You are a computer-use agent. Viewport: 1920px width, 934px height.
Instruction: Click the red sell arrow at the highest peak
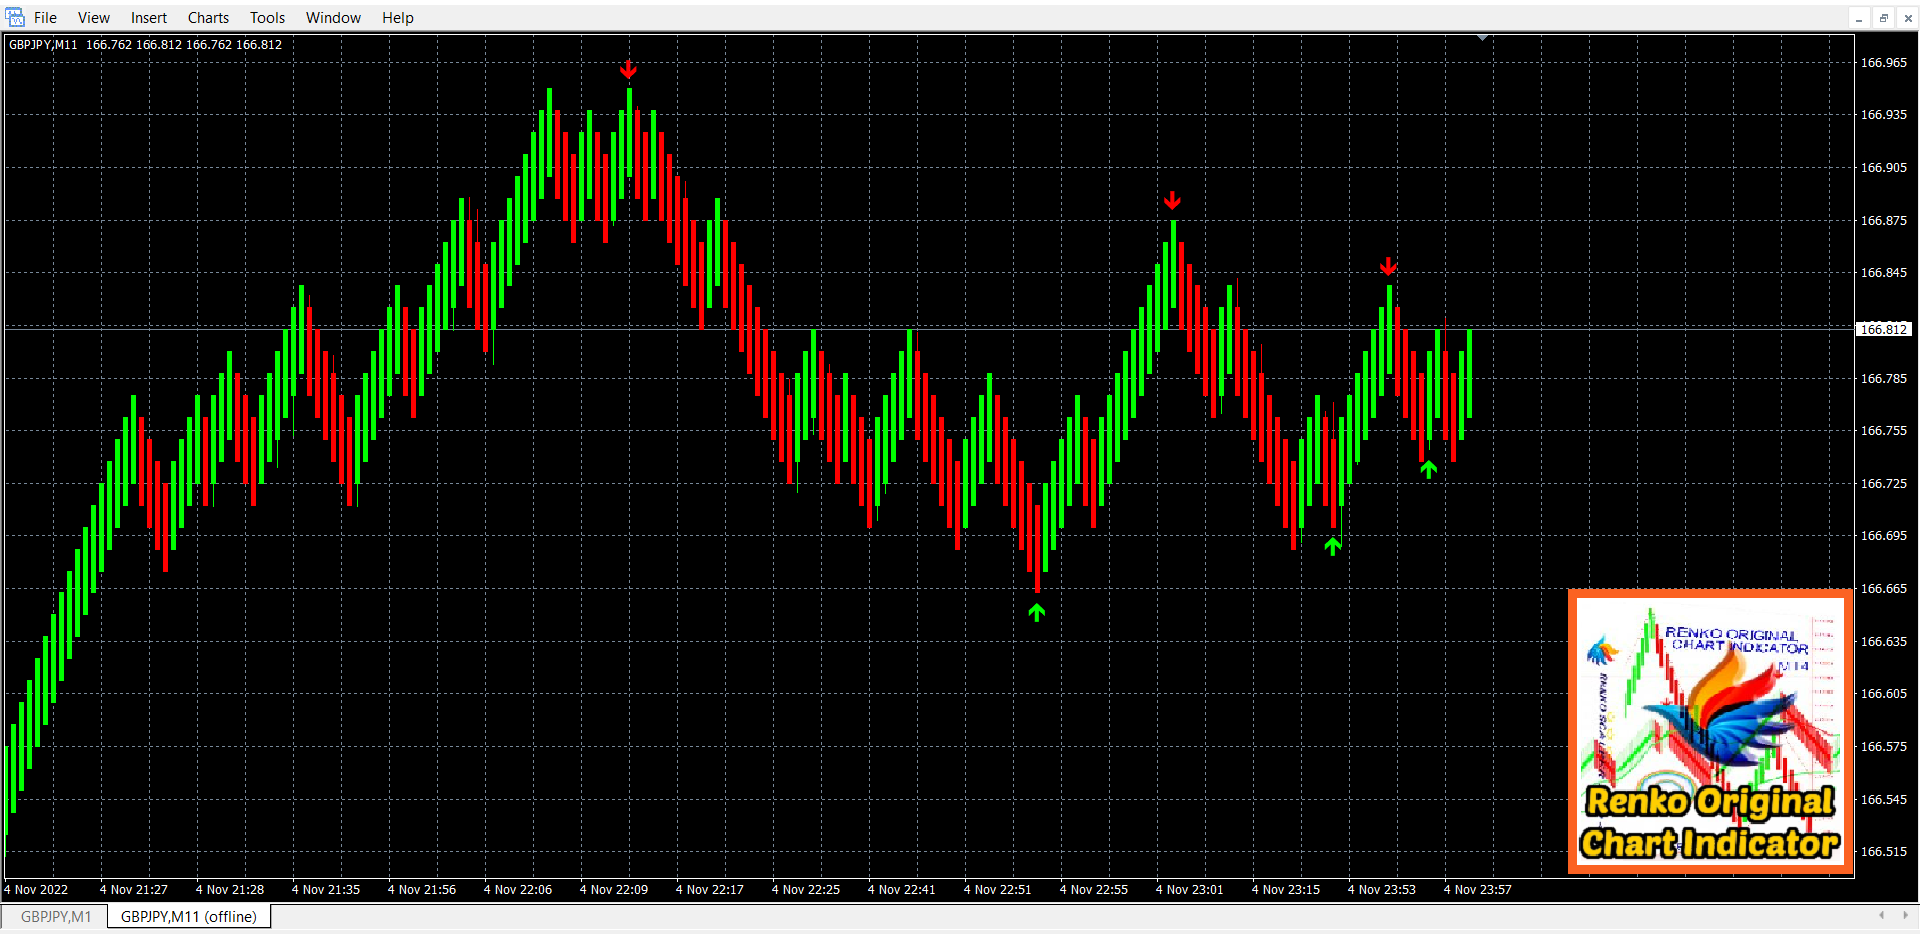click(x=628, y=69)
